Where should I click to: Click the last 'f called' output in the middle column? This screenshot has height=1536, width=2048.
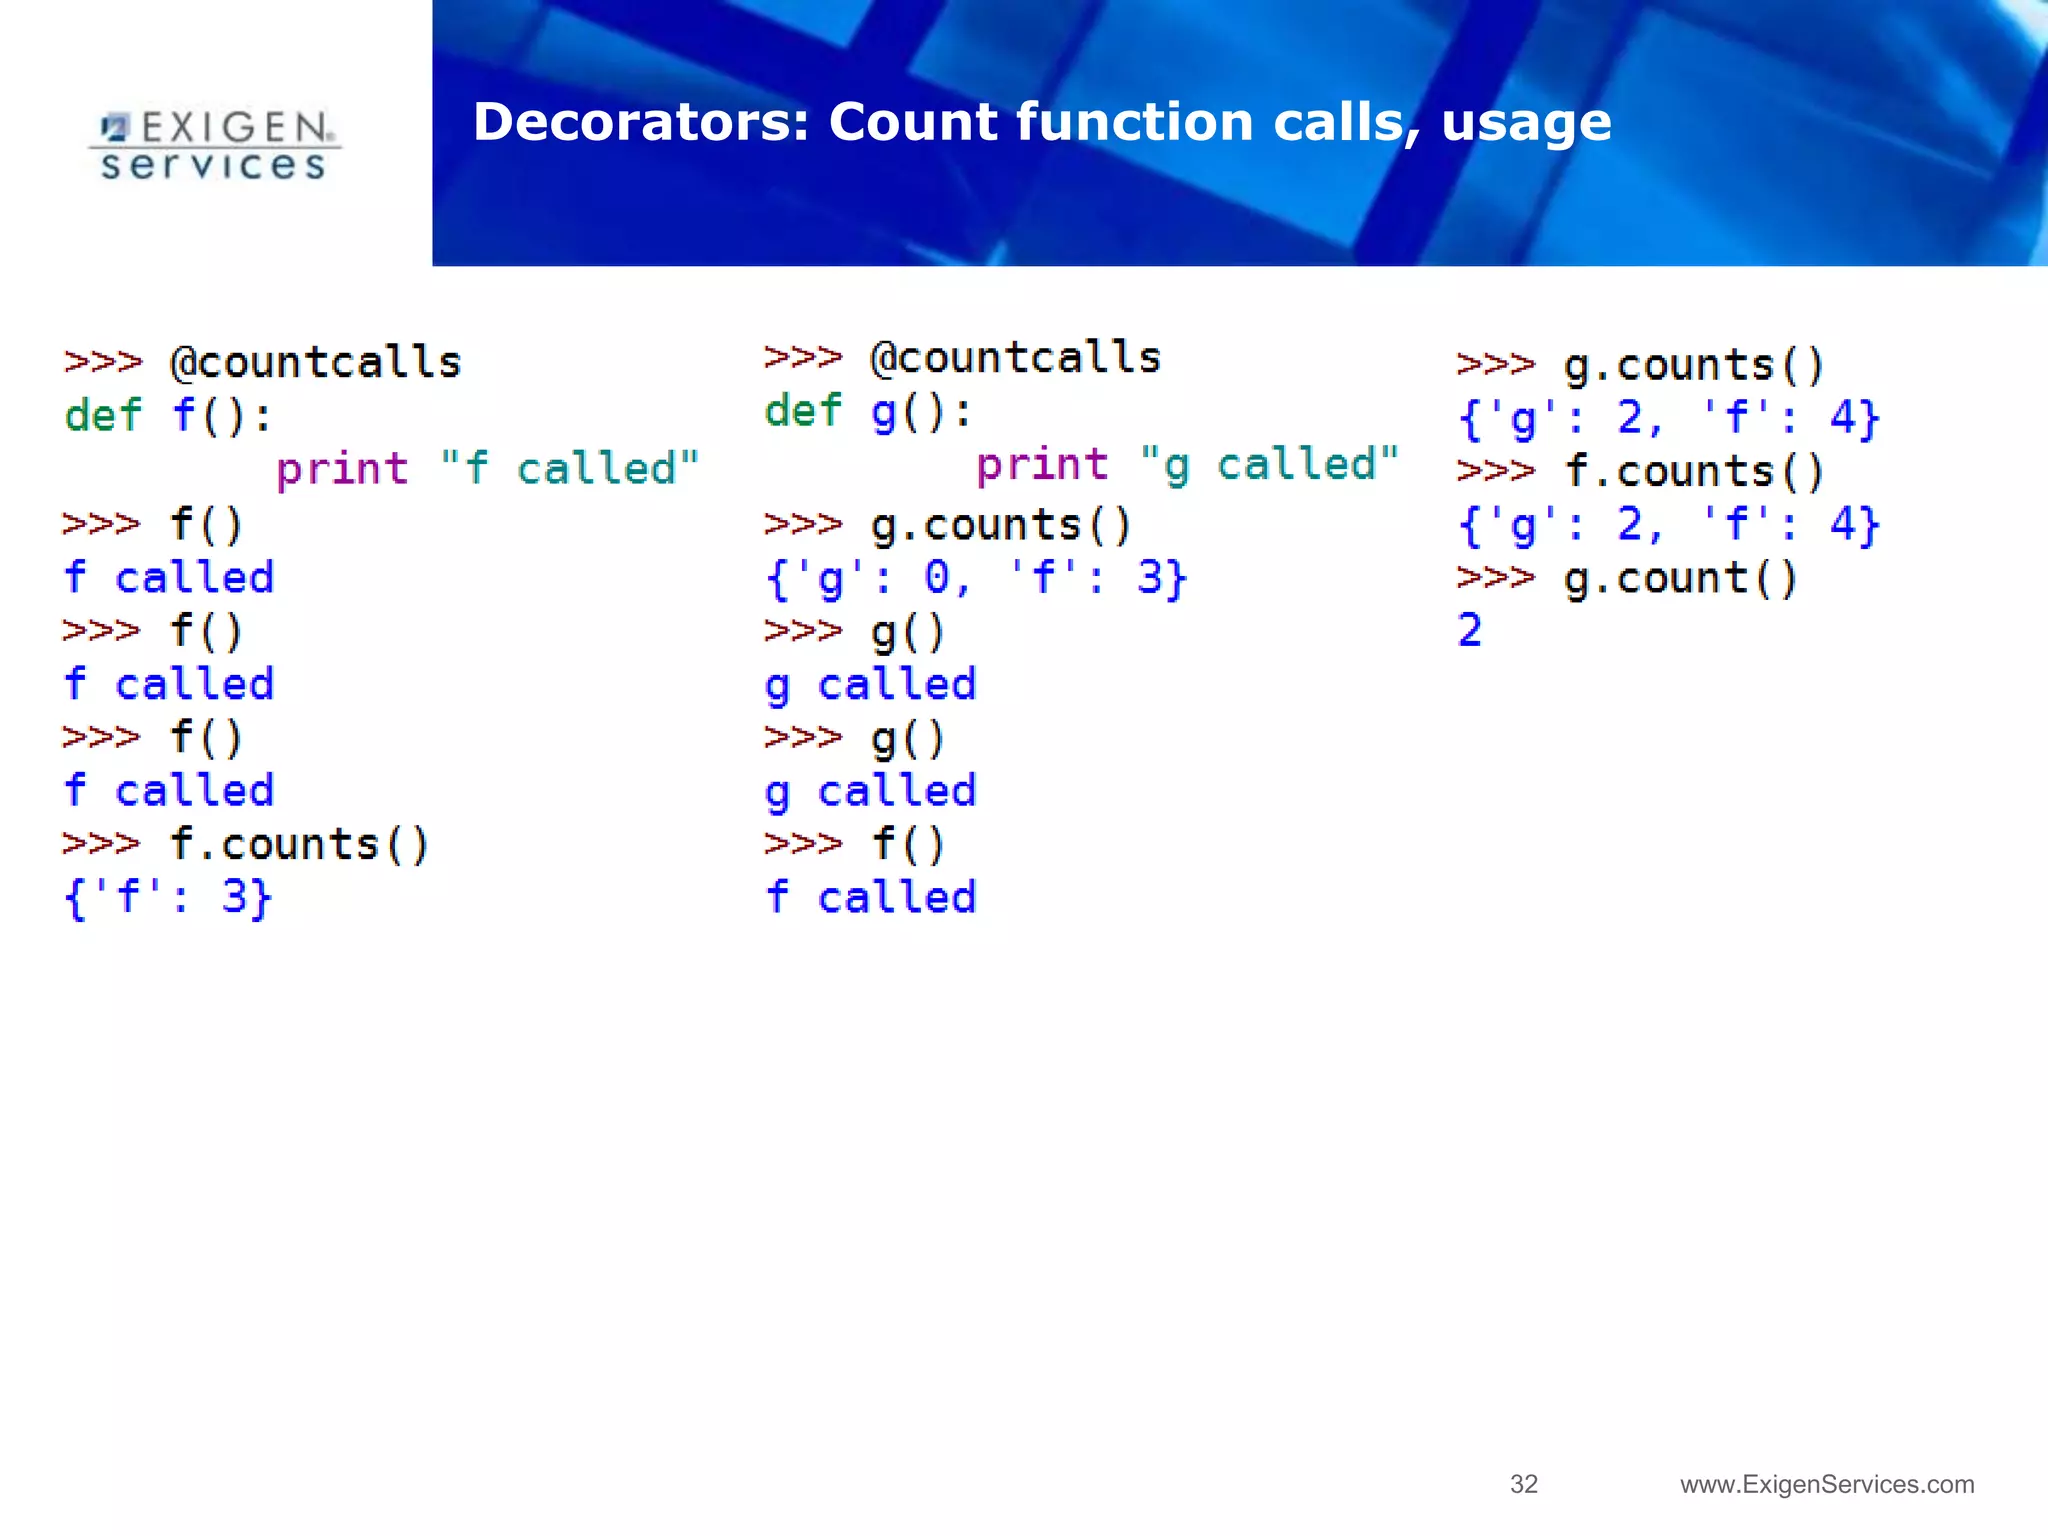click(870, 897)
